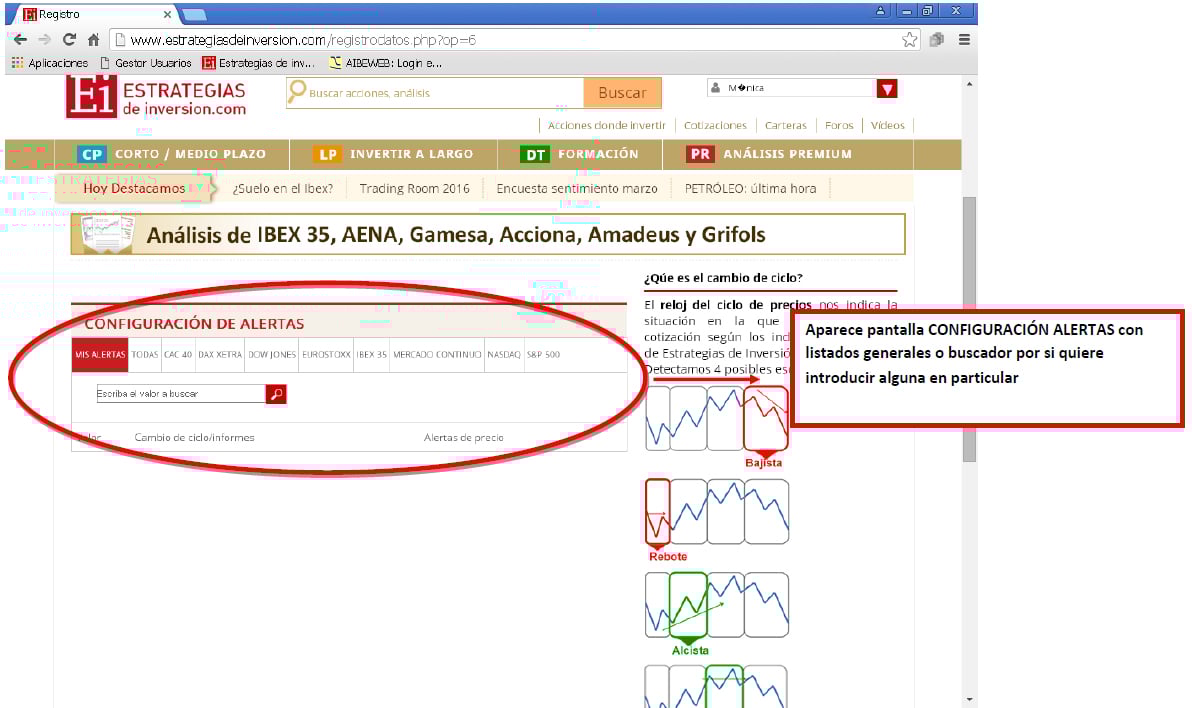Select the TODAS tab
The height and width of the screenshot is (708, 1192).
(x=144, y=355)
